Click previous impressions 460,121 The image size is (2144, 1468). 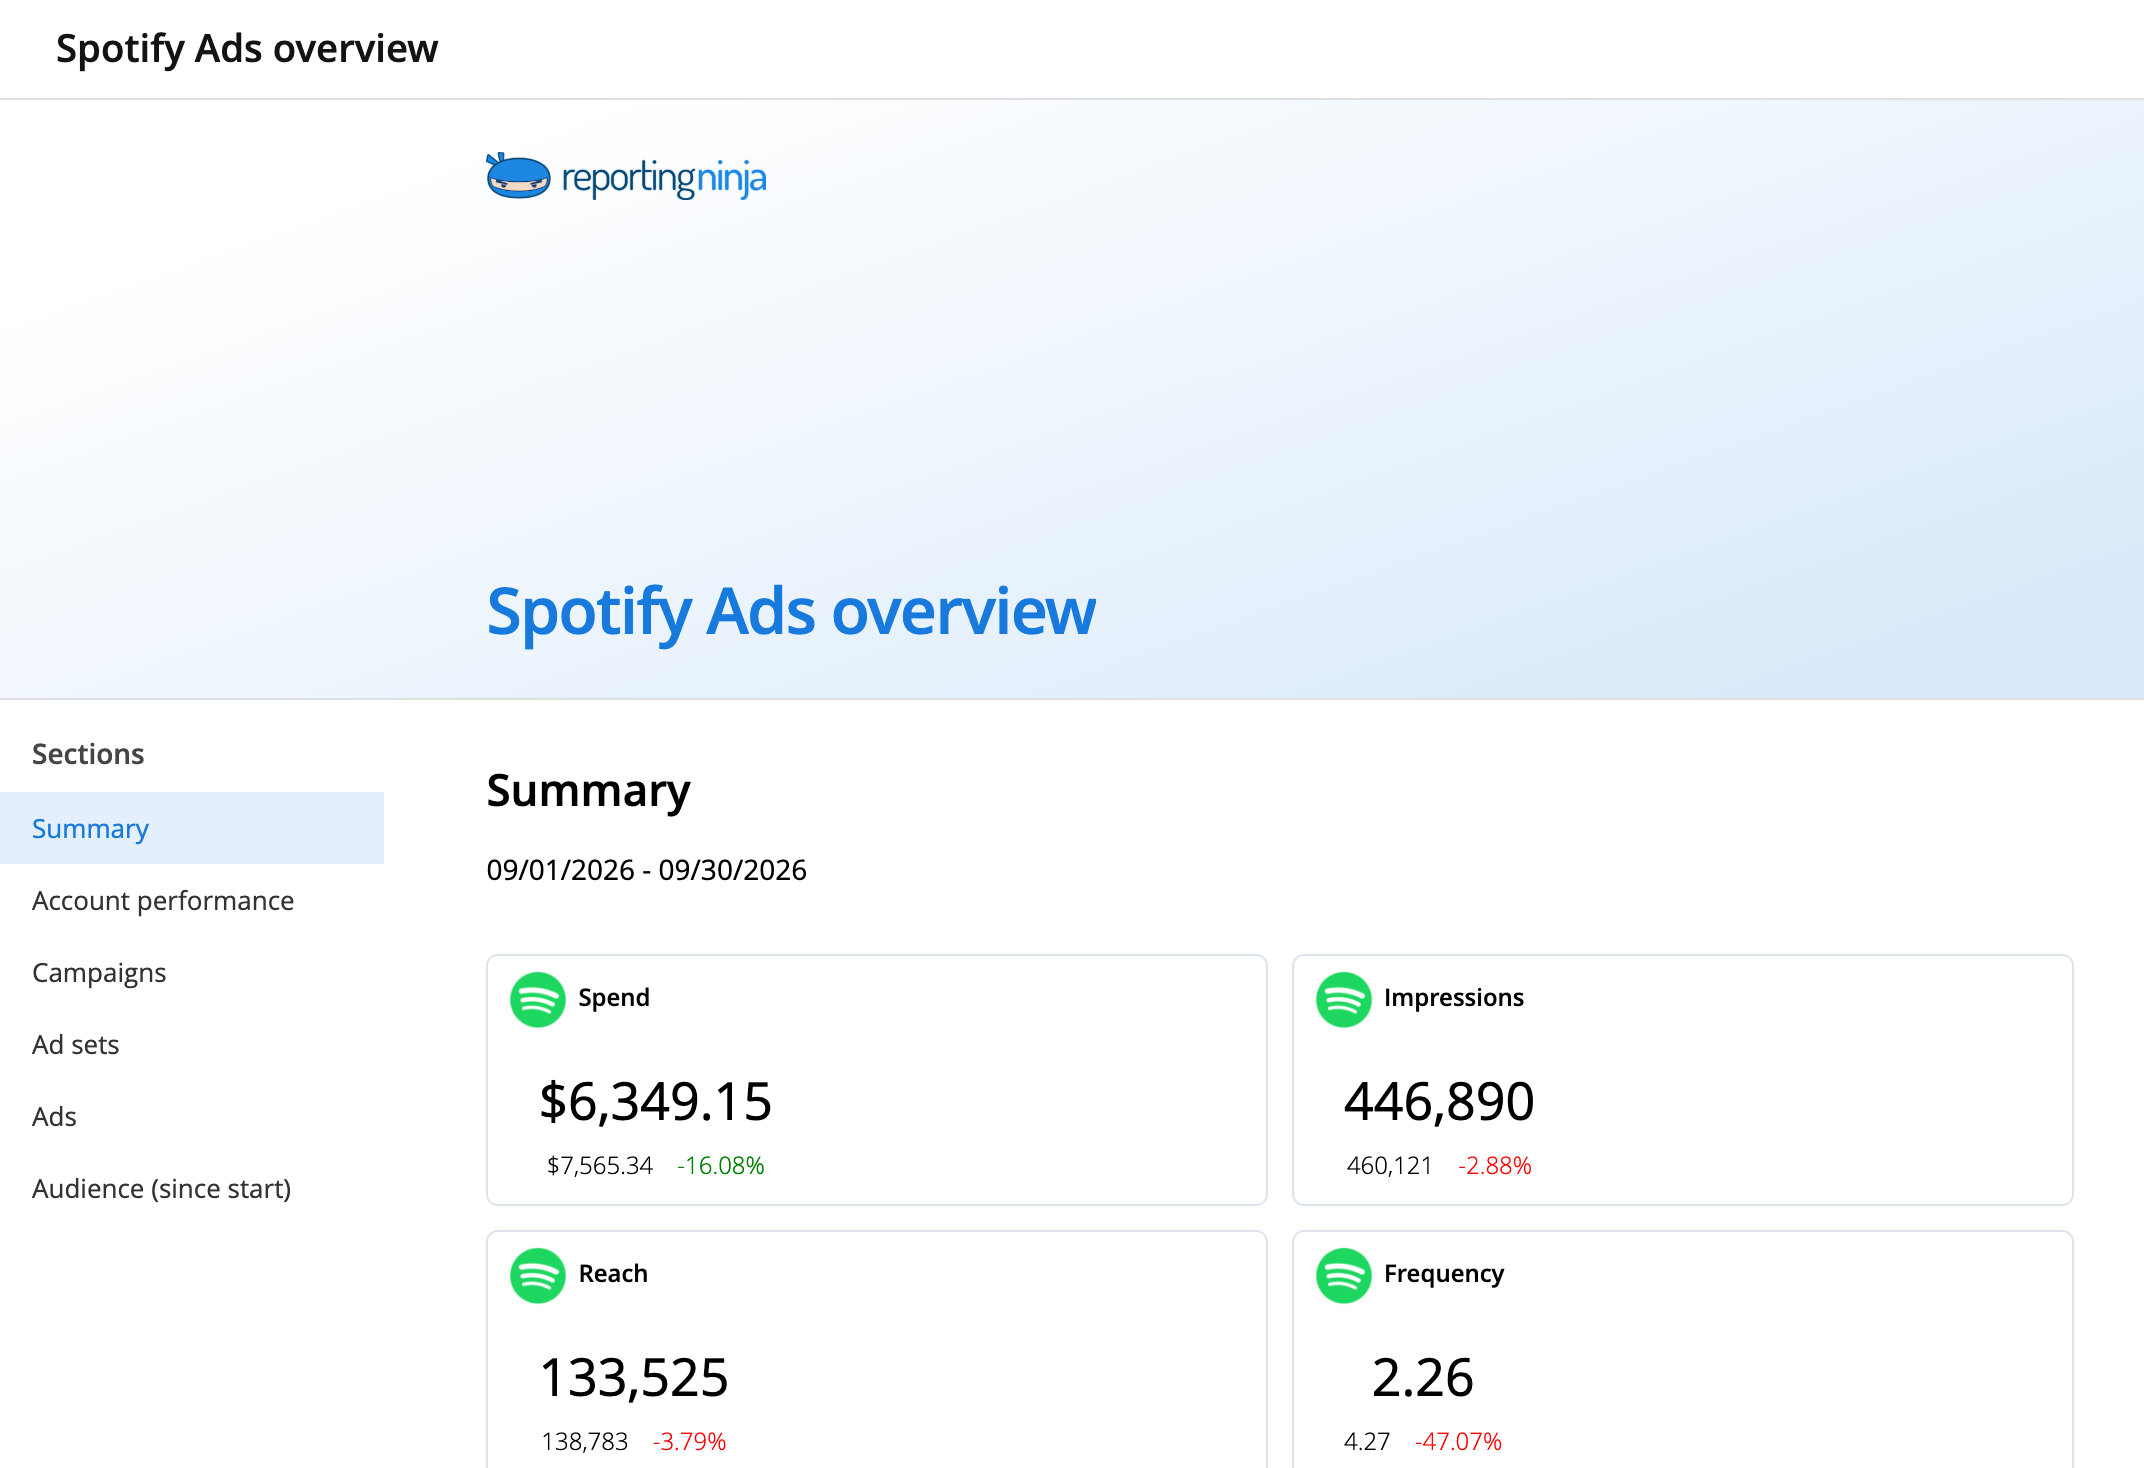pyautogui.click(x=1389, y=1166)
